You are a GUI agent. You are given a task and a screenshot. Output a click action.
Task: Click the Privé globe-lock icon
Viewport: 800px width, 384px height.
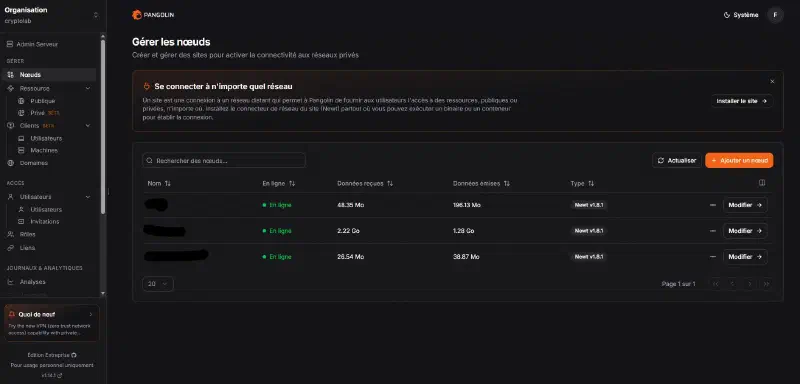pyautogui.click(x=21, y=113)
